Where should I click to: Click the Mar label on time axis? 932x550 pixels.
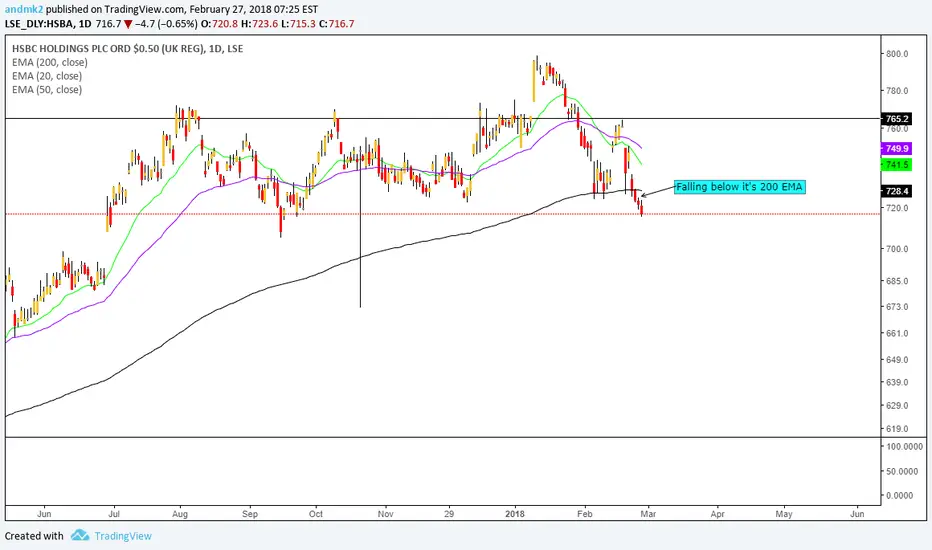click(648, 514)
